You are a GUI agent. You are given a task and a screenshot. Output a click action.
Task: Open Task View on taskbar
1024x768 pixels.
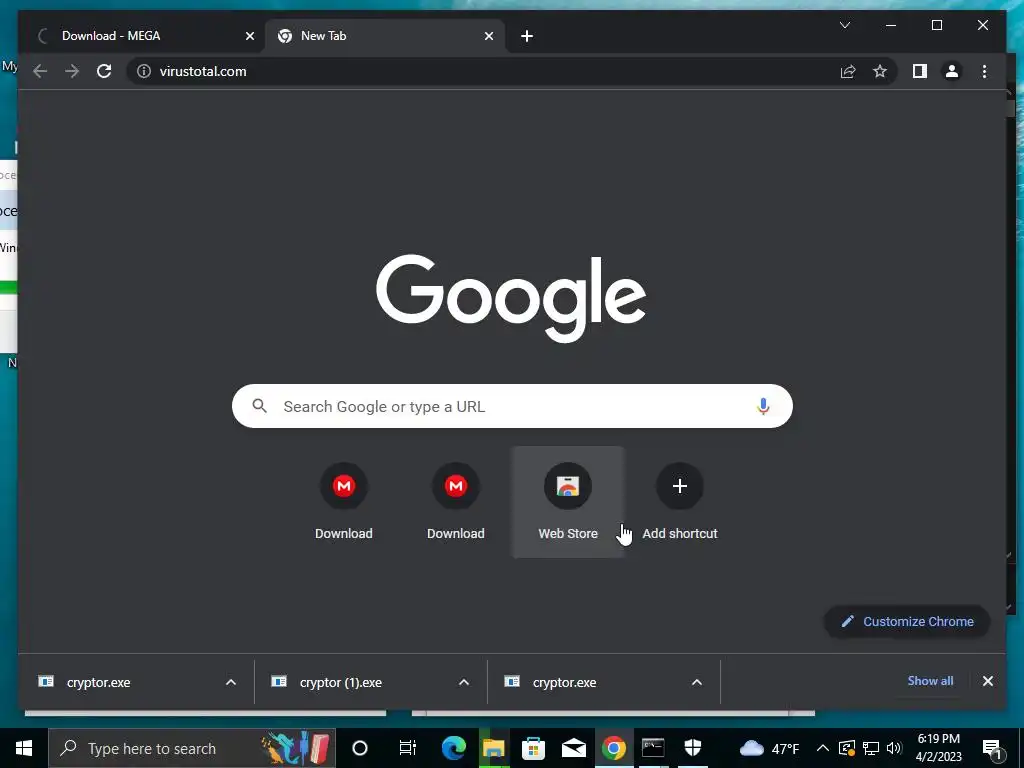tap(408, 748)
